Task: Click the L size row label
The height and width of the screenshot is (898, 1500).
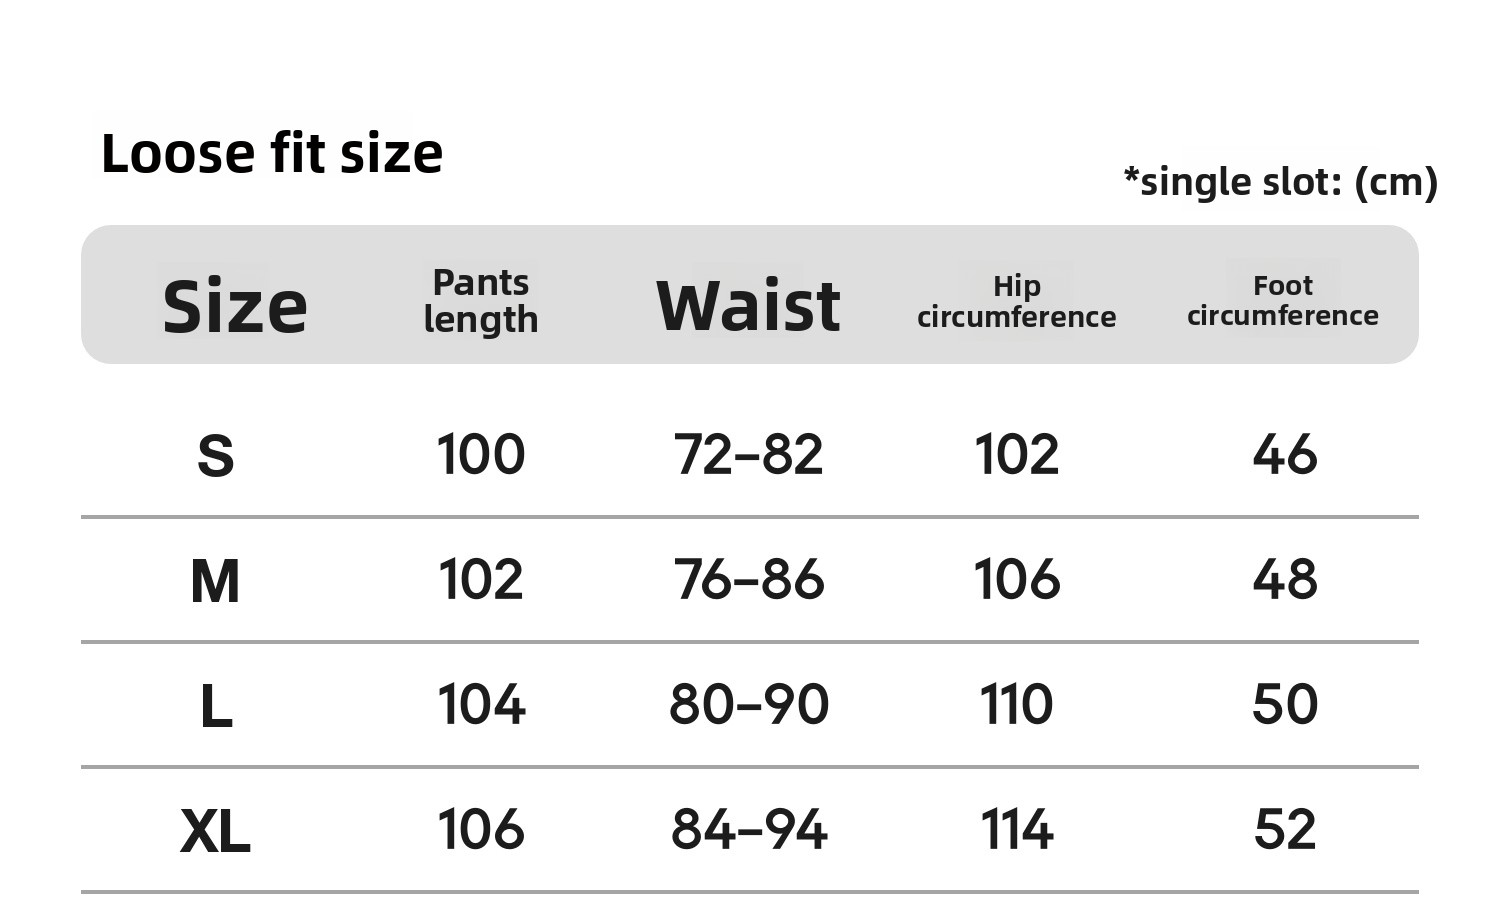Action: (216, 706)
